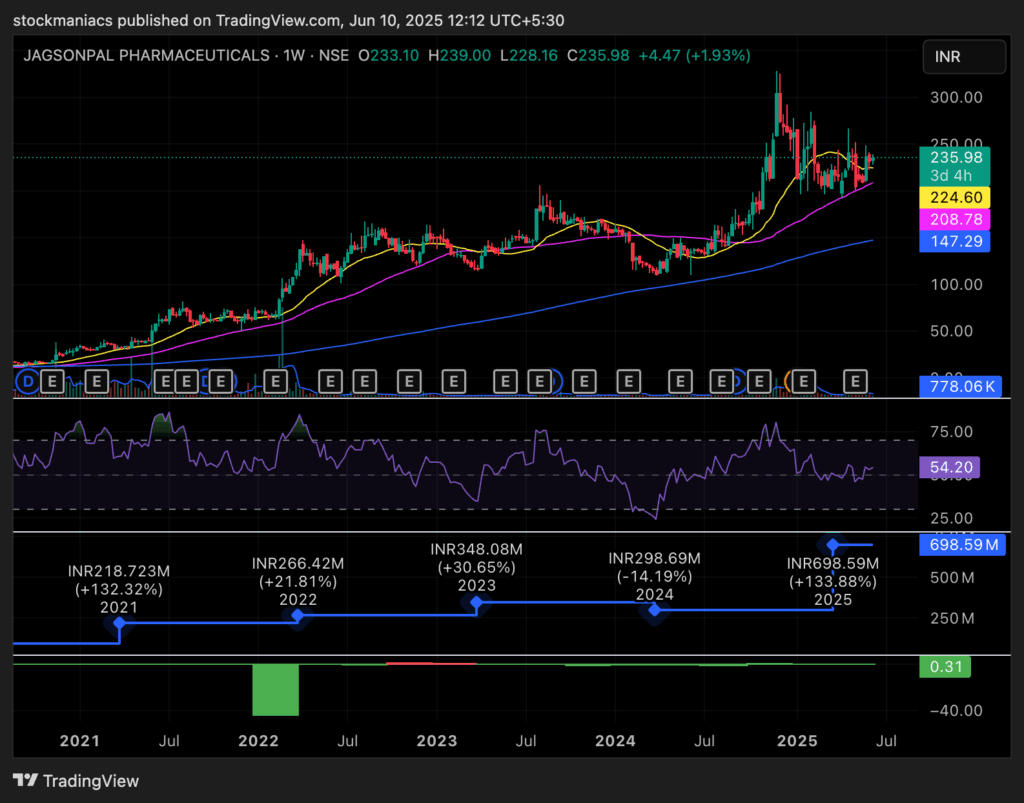The image size is (1024, 803).
Task: Click the green 0.31 indicator value label
Action: click(945, 667)
